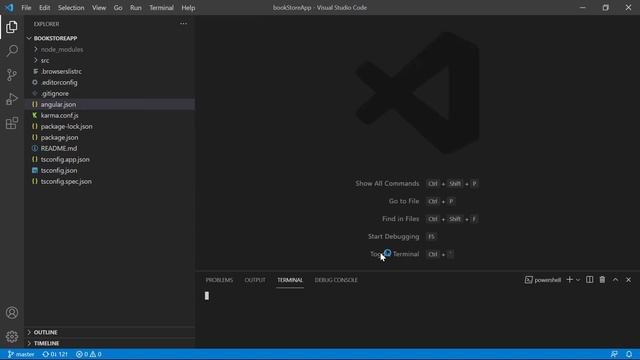Click errors and warnings status item

89,354
